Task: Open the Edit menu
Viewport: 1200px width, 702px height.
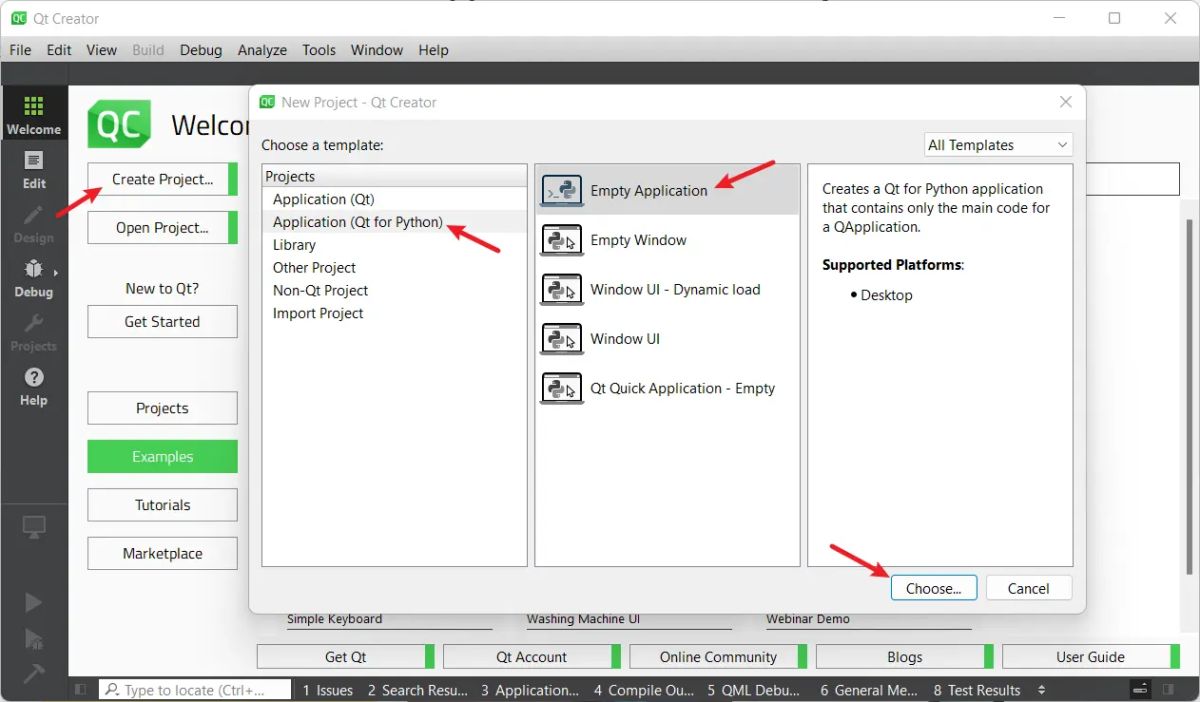Action: point(59,50)
